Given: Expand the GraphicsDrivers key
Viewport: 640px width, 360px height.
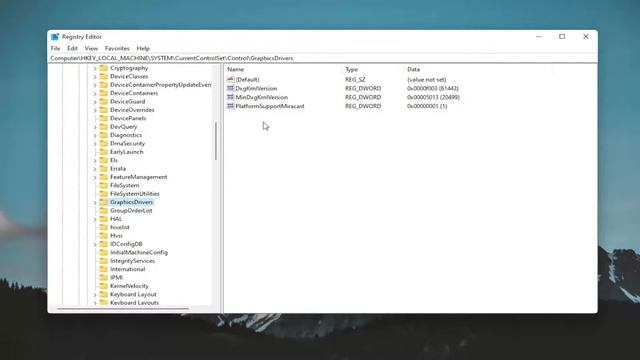Looking at the screenshot, I should coord(95,202).
